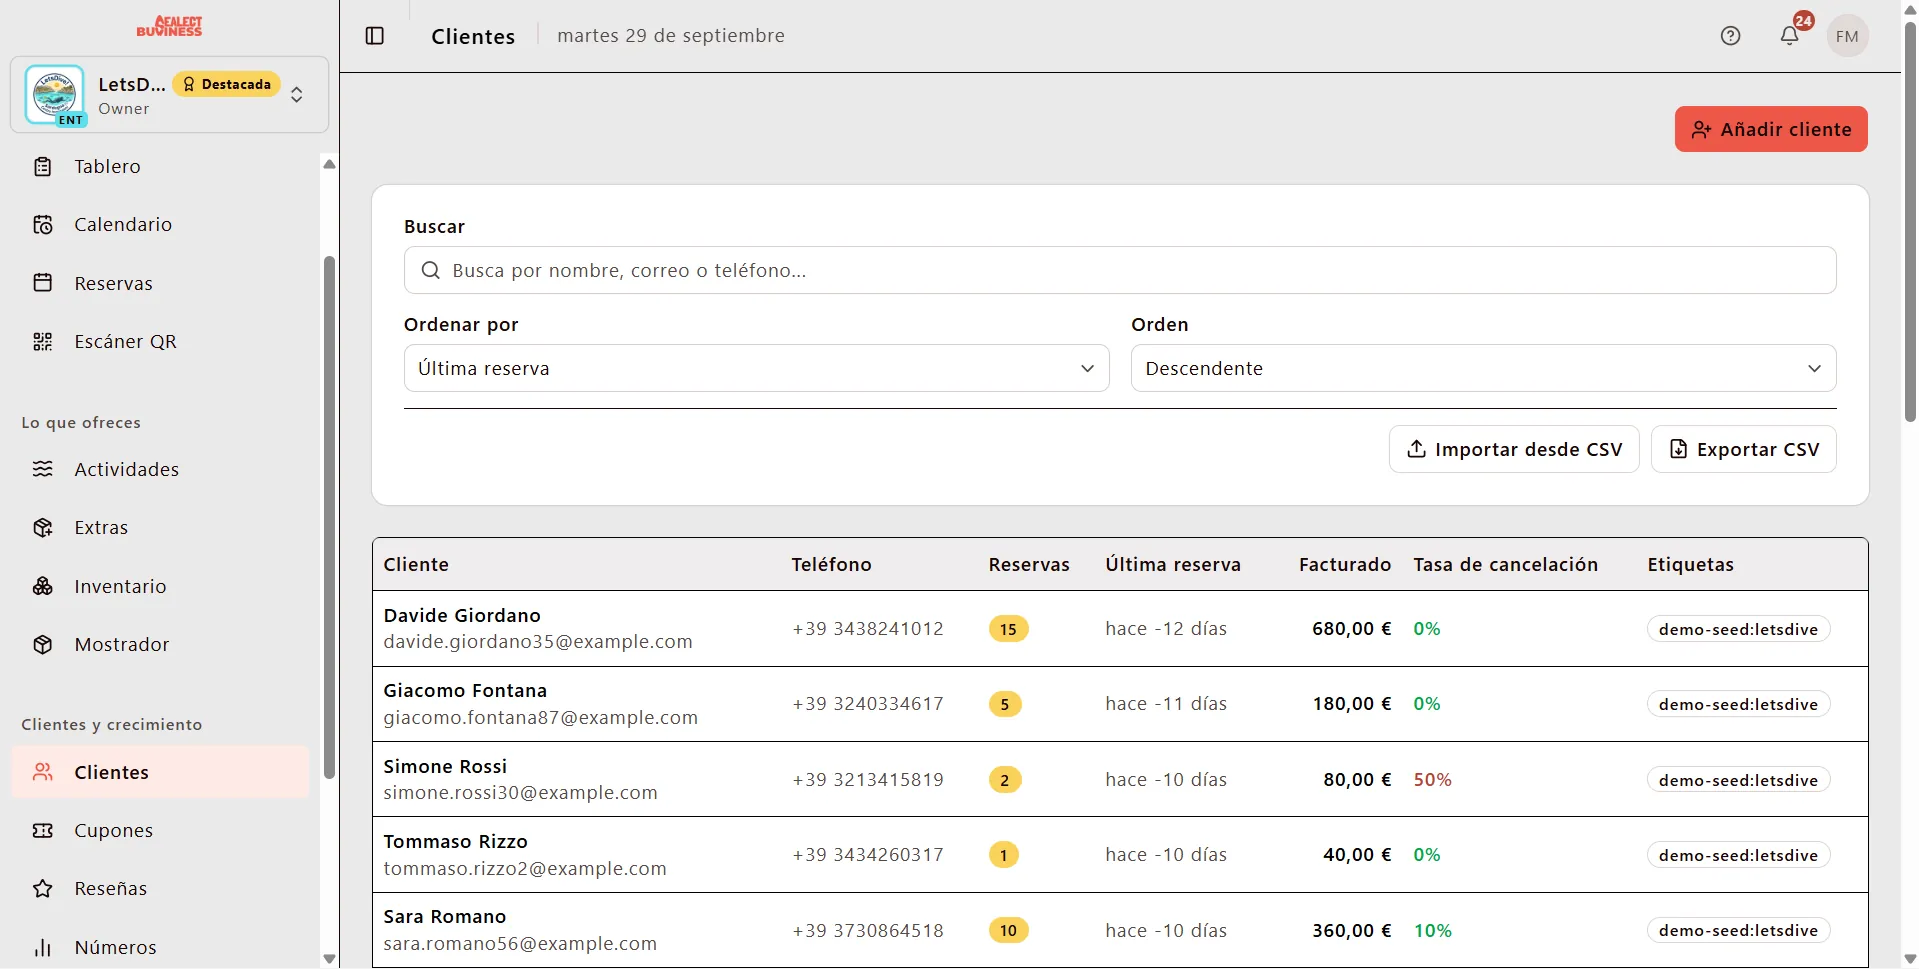Click Sara Romano's 10 reservations badge
This screenshot has width=1919, height=969.
(1008, 931)
